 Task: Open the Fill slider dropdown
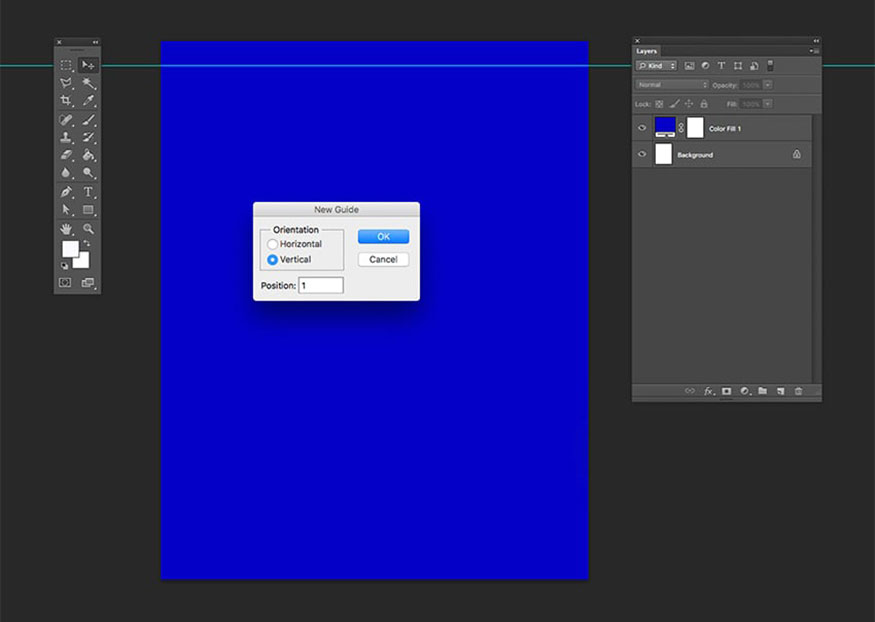point(768,104)
